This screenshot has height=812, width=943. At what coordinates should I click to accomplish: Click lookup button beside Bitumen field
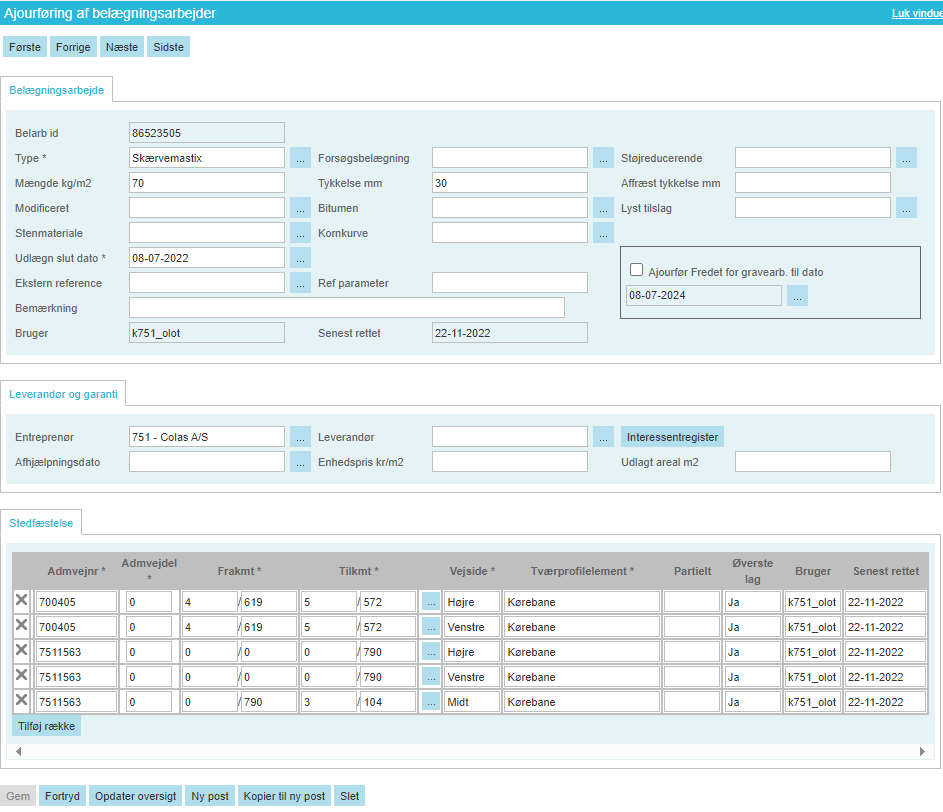[x=603, y=208]
